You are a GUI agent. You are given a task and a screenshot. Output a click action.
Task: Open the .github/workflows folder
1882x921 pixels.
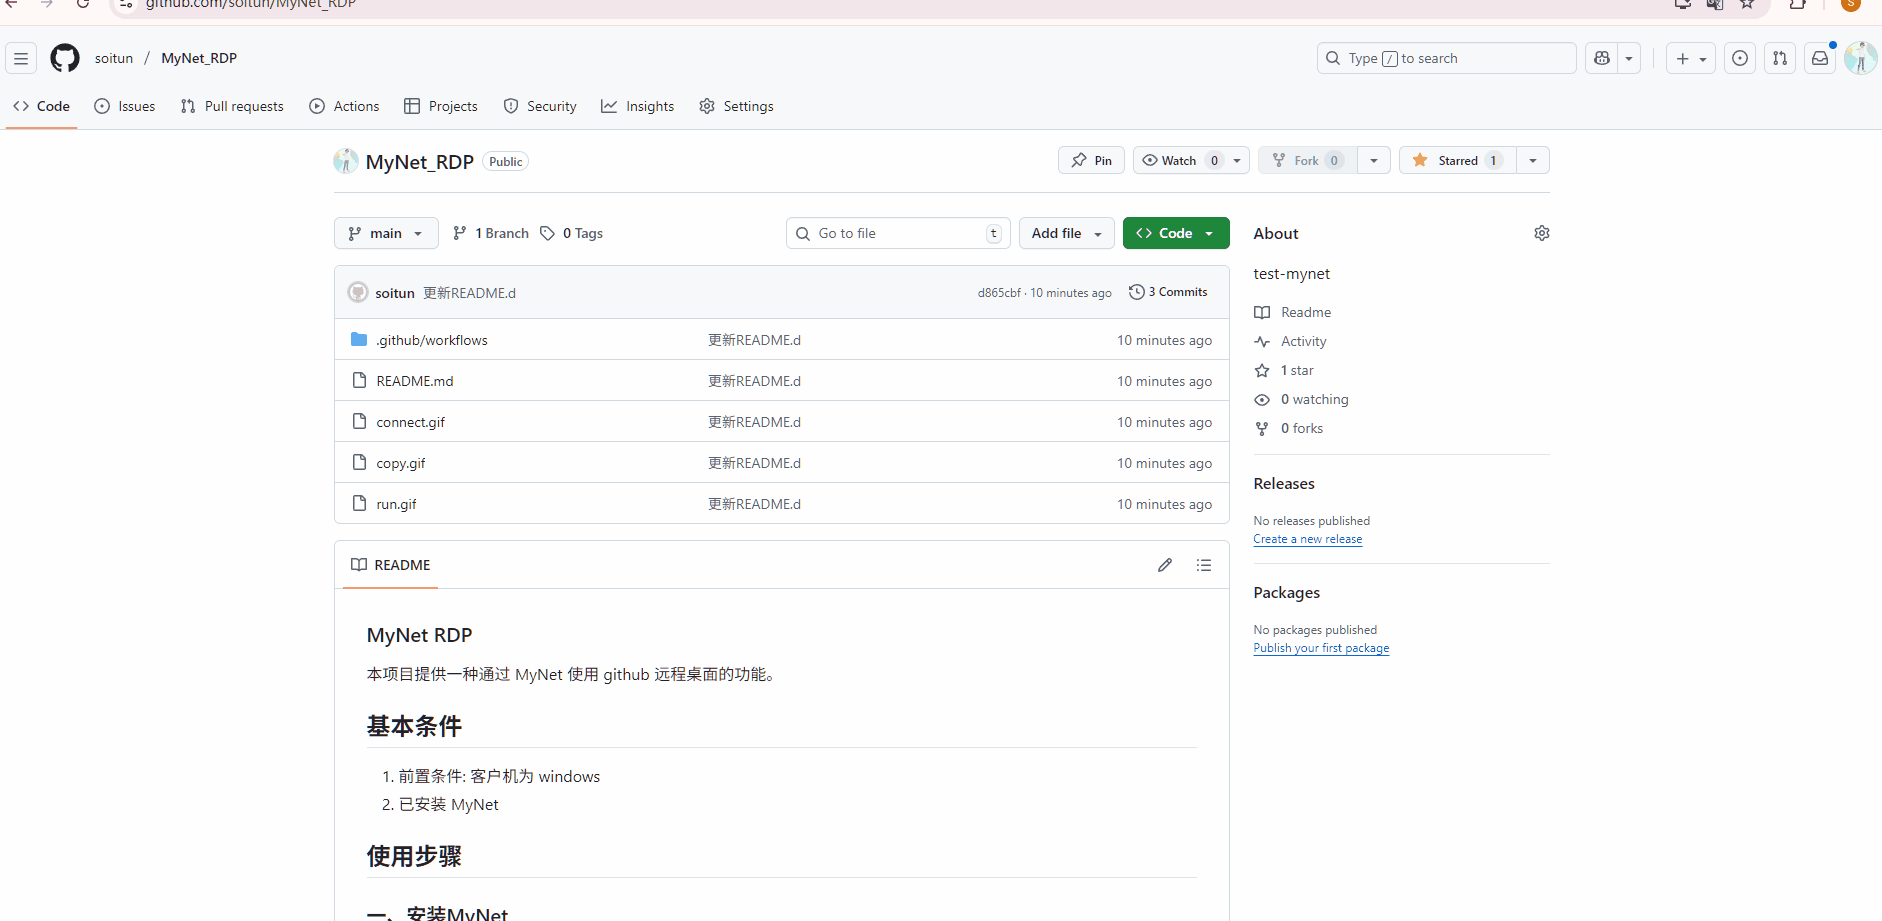pos(432,340)
